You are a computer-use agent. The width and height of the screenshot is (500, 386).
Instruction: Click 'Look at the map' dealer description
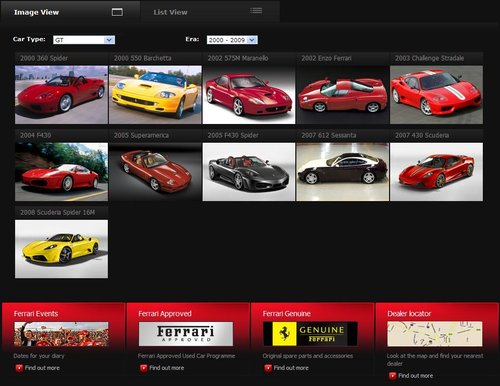435,360
